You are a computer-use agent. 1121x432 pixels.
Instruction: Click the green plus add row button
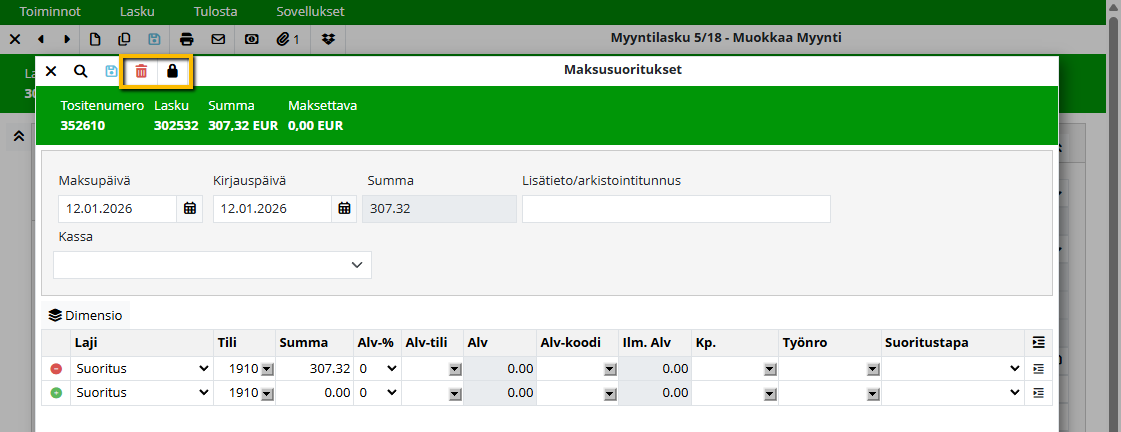[56, 394]
